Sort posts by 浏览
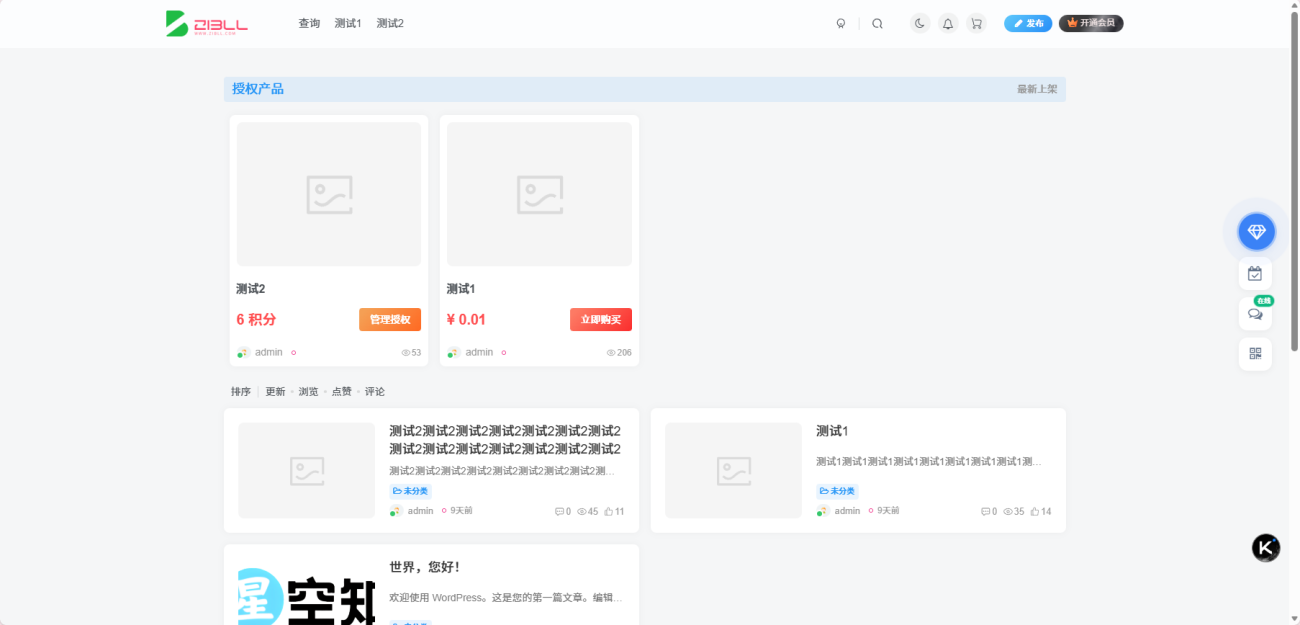Screen dimensions: 1300x625 pos(308,392)
